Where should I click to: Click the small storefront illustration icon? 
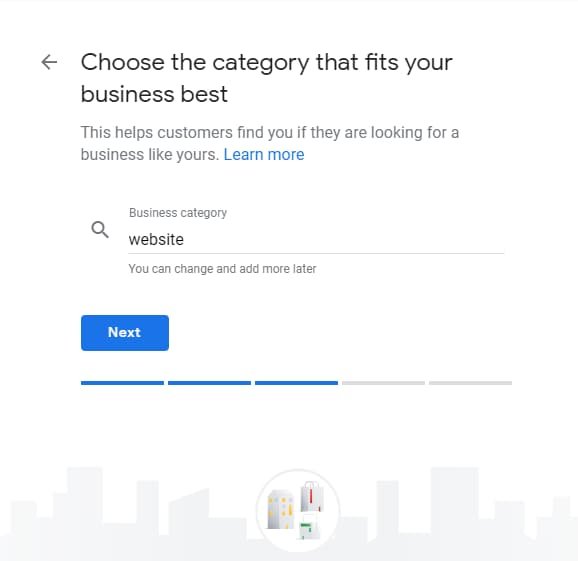click(x=309, y=527)
